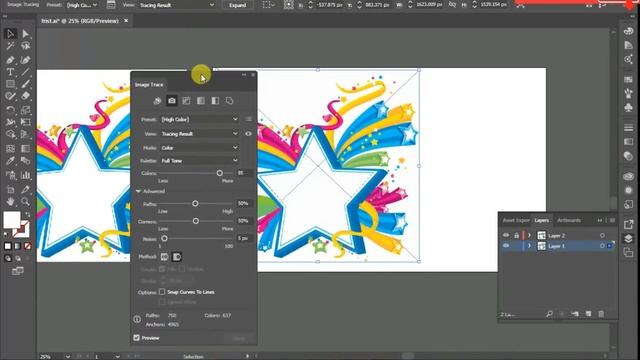This screenshot has width=640, height=360.
Task: Toggle the Preview checkbox in Image Trace
Action: tap(137, 338)
